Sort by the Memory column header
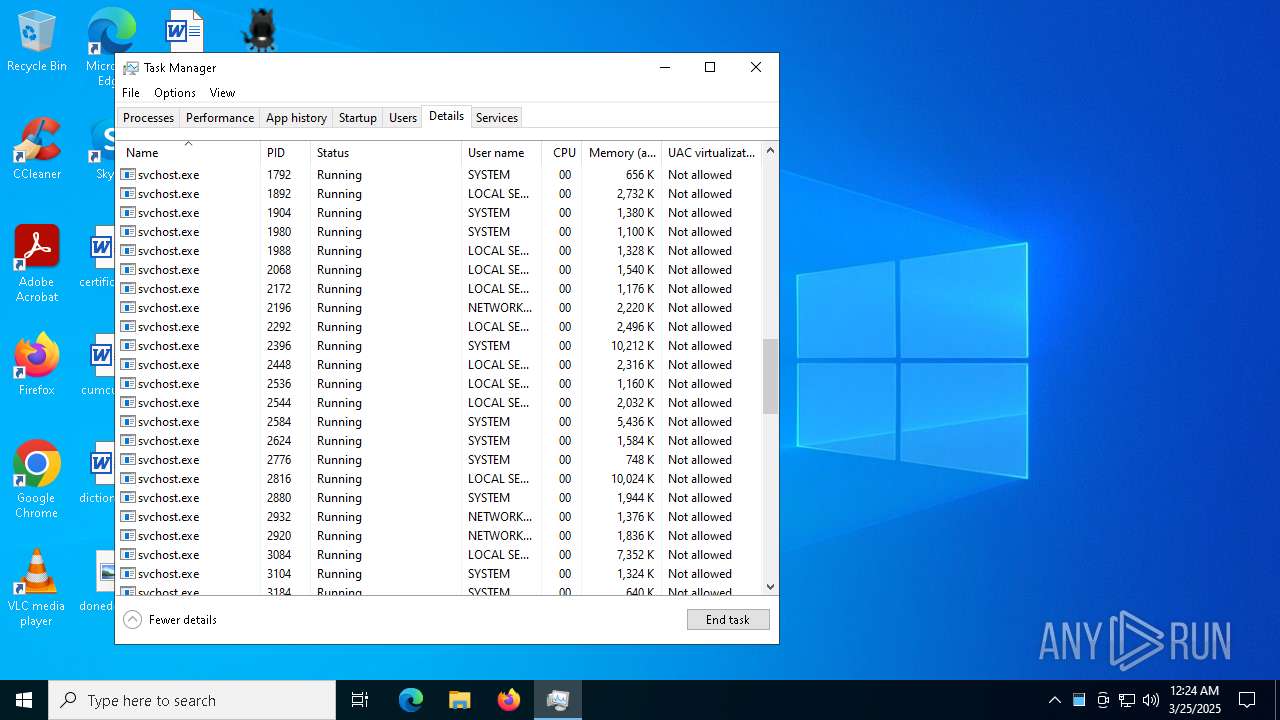Viewport: 1280px width, 720px height. point(621,153)
